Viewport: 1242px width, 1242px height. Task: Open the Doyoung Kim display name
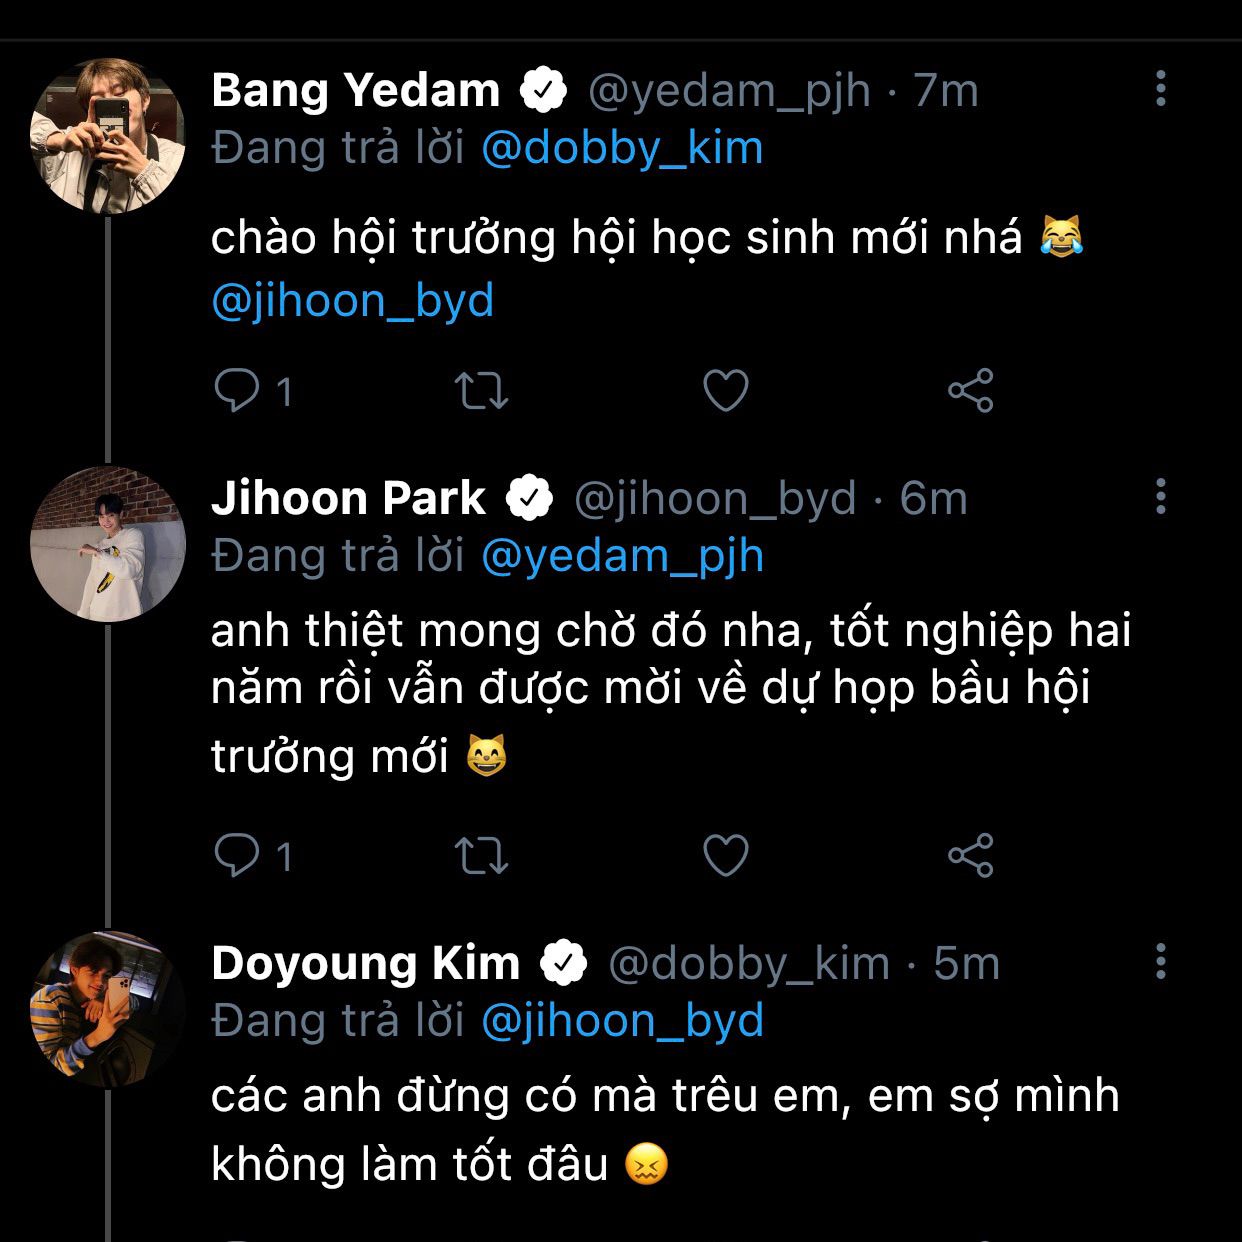366,963
